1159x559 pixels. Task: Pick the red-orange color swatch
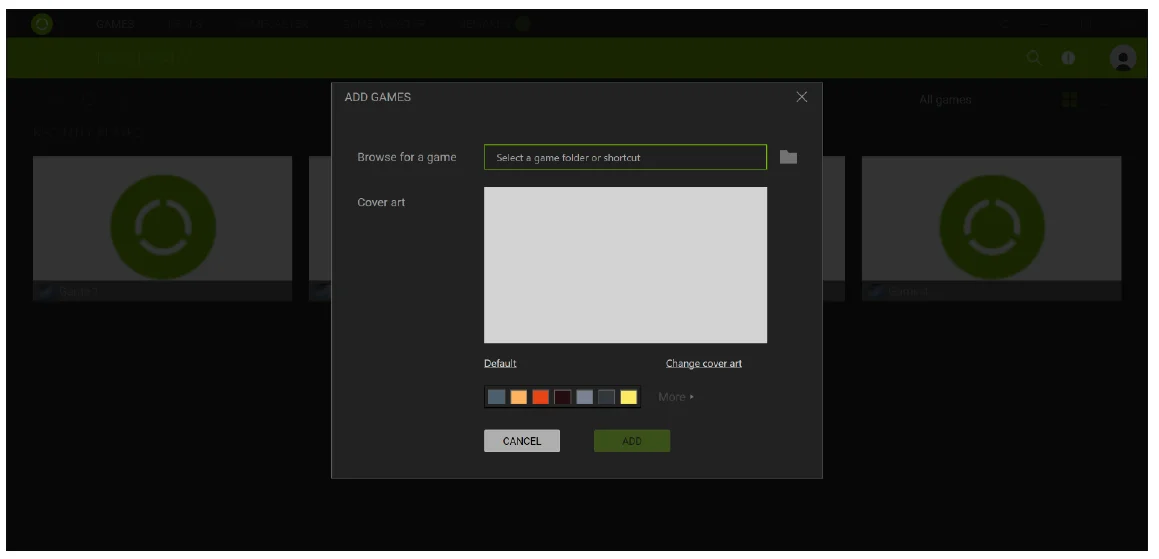pyautogui.click(x=541, y=397)
